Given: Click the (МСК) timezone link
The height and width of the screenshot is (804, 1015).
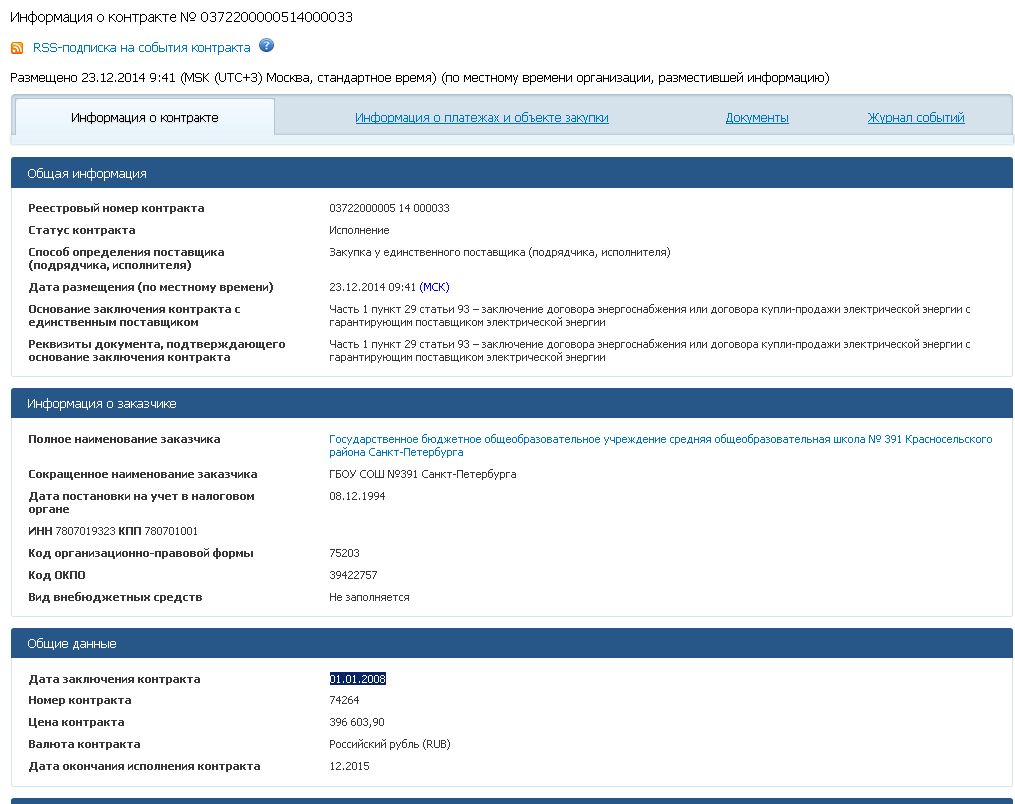Looking at the screenshot, I should [434, 287].
